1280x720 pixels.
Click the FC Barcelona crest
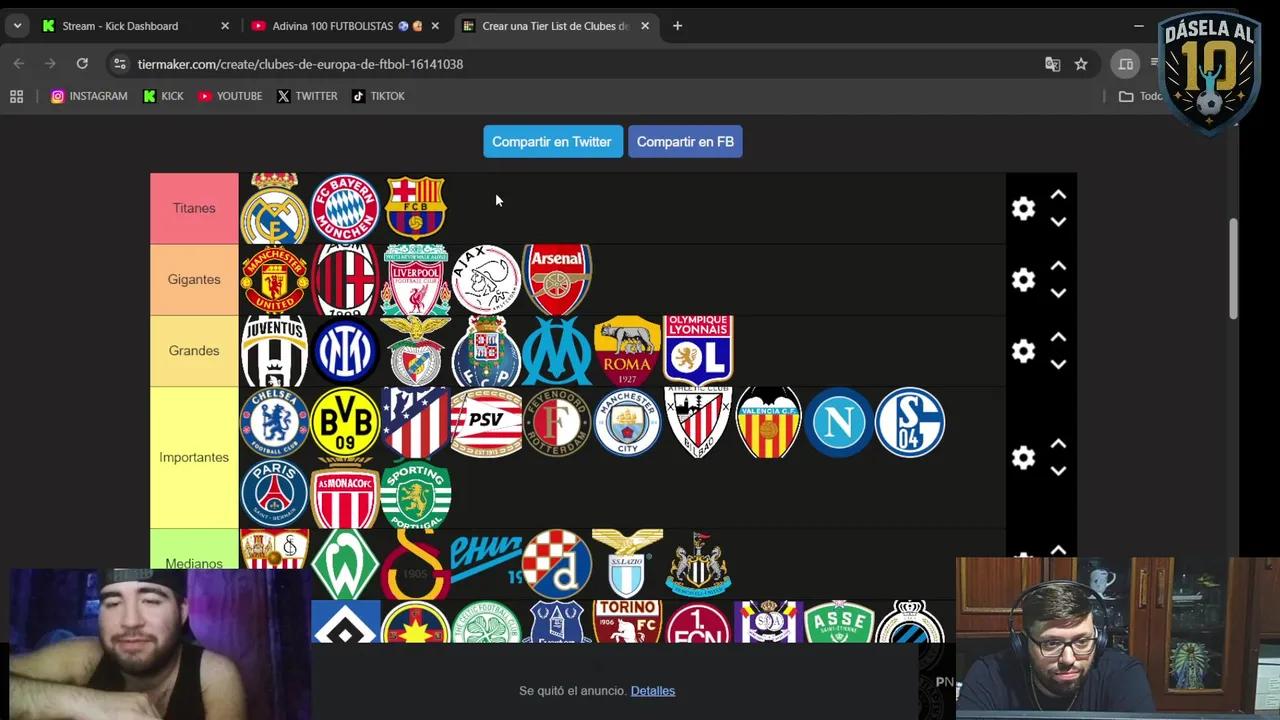pyautogui.click(x=416, y=207)
